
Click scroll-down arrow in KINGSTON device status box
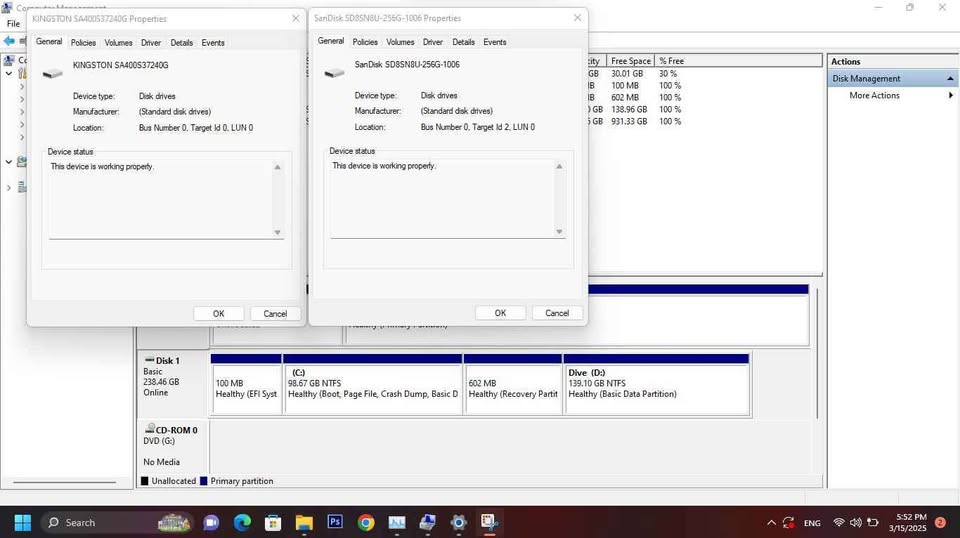(277, 232)
